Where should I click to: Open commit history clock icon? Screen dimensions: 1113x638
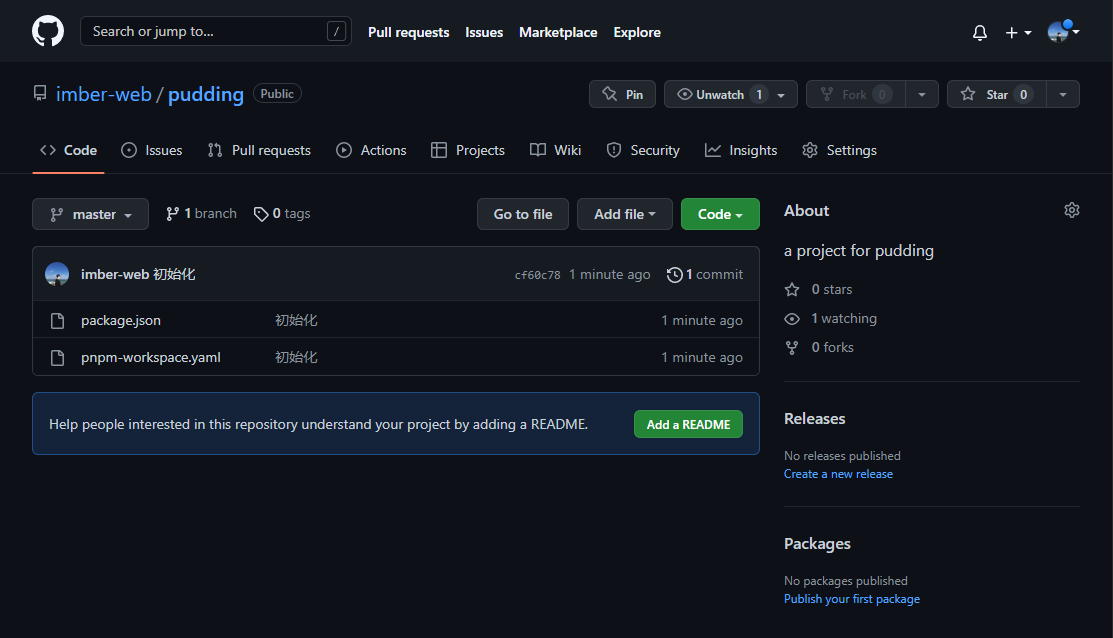[674, 275]
